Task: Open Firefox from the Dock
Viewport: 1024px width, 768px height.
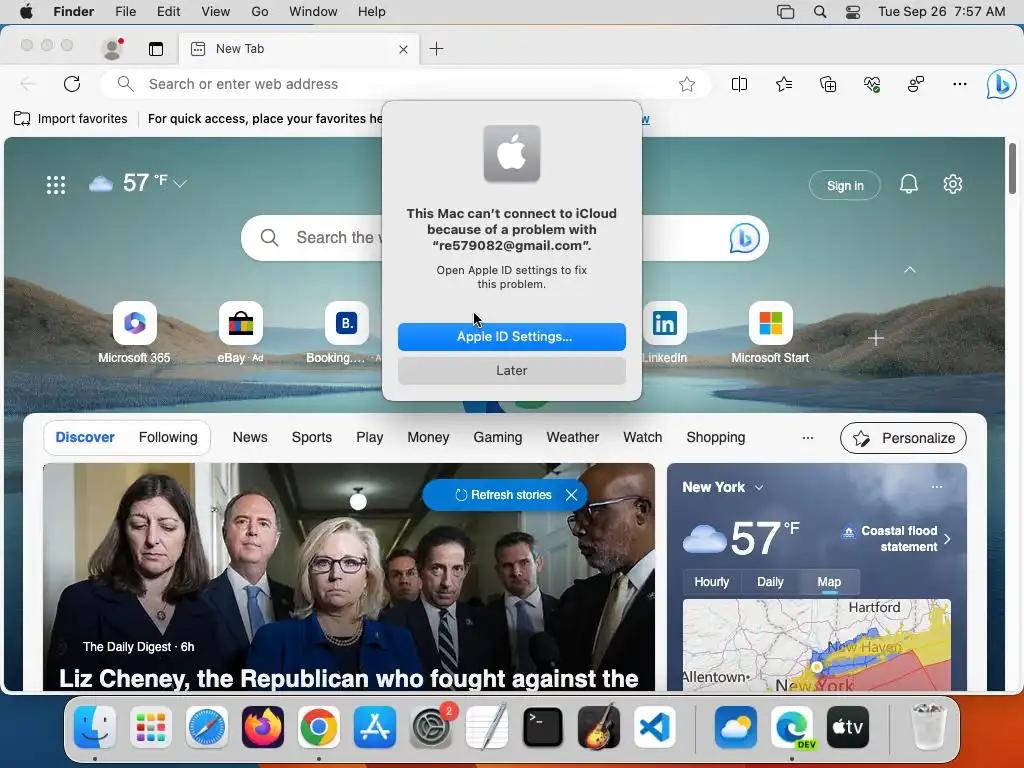Action: point(263,727)
